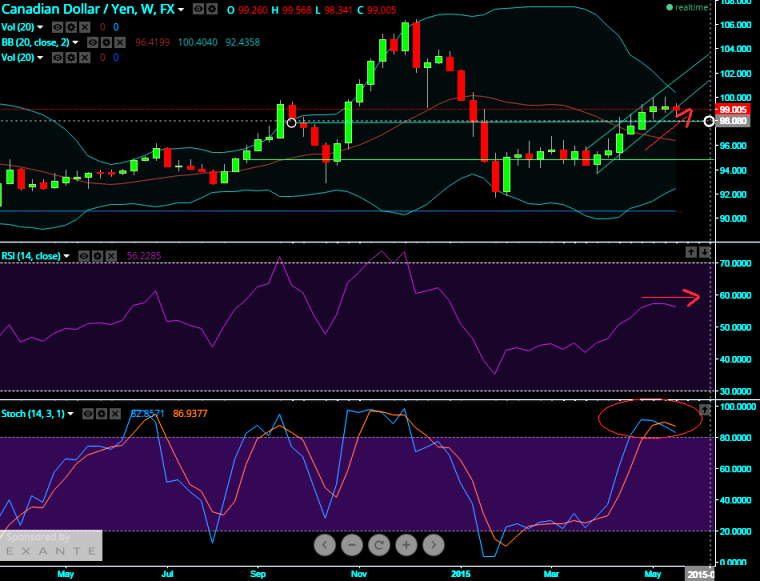
Task: Toggle Stoch indicator visibility eye icon
Action: click(90, 411)
